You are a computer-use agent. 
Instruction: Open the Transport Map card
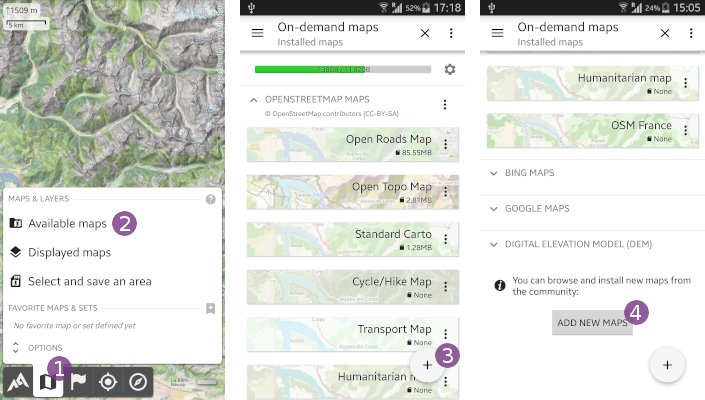(353, 334)
